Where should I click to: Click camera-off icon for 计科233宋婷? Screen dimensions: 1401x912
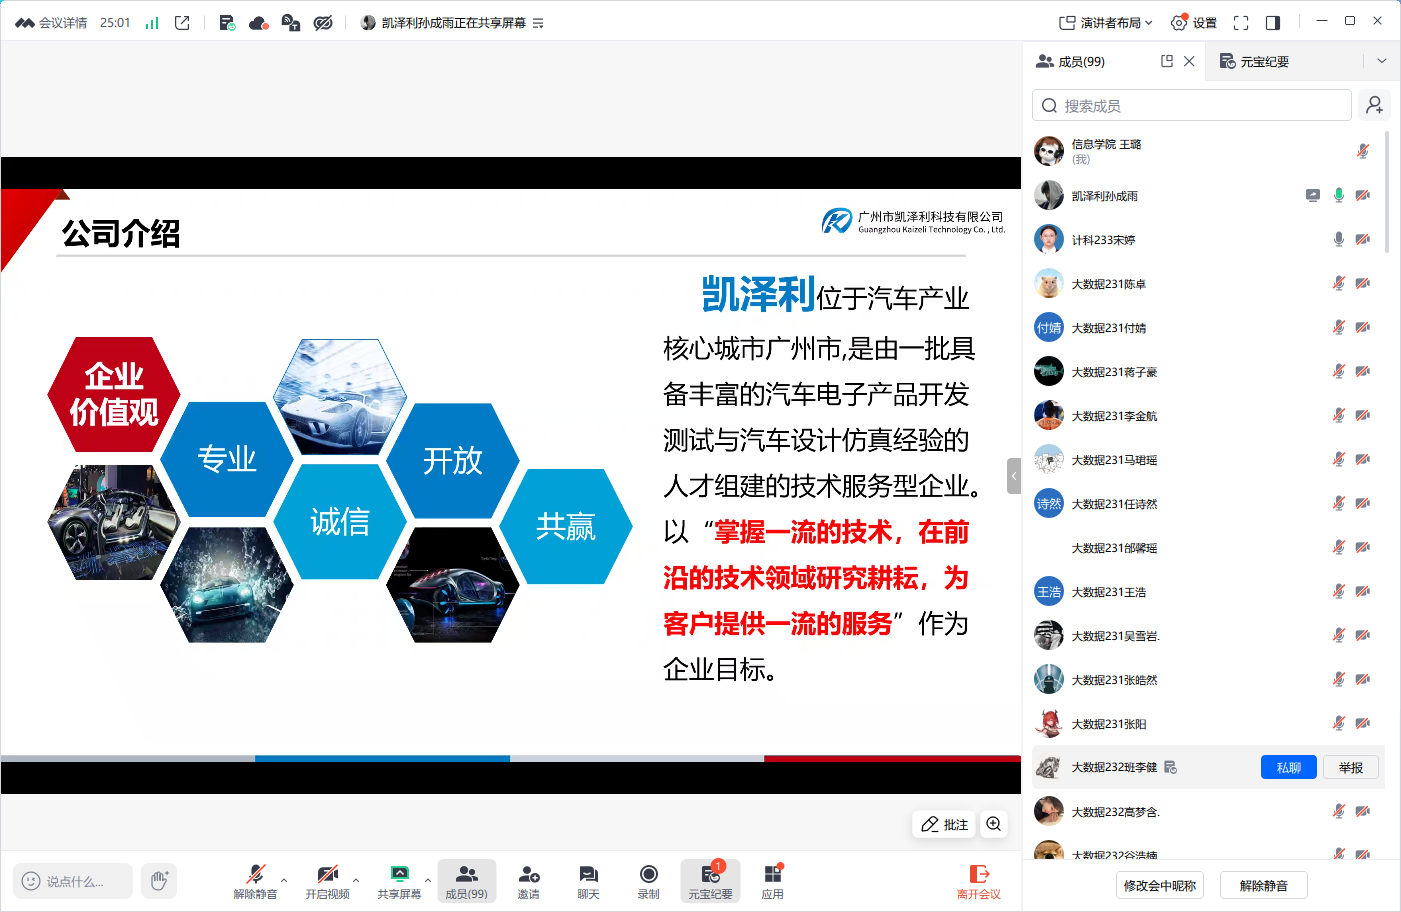[x=1362, y=239]
